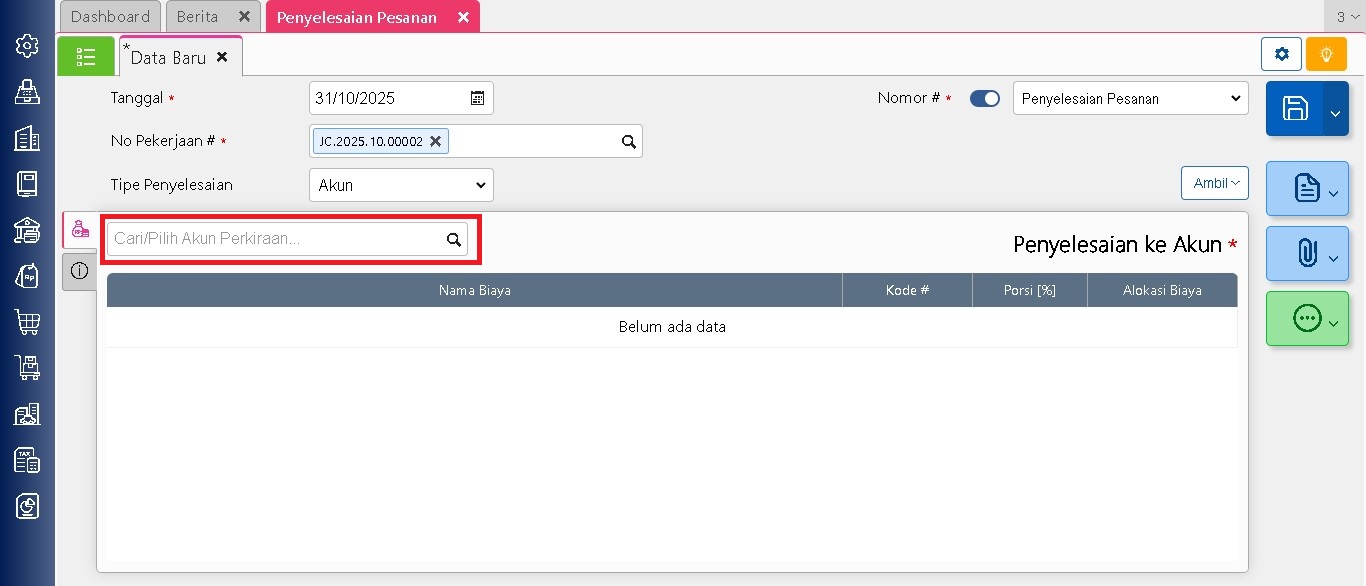Click the Cari/Pilih Akun Perkiraan search field
The height and width of the screenshot is (586, 1366).
pos(278,239)
